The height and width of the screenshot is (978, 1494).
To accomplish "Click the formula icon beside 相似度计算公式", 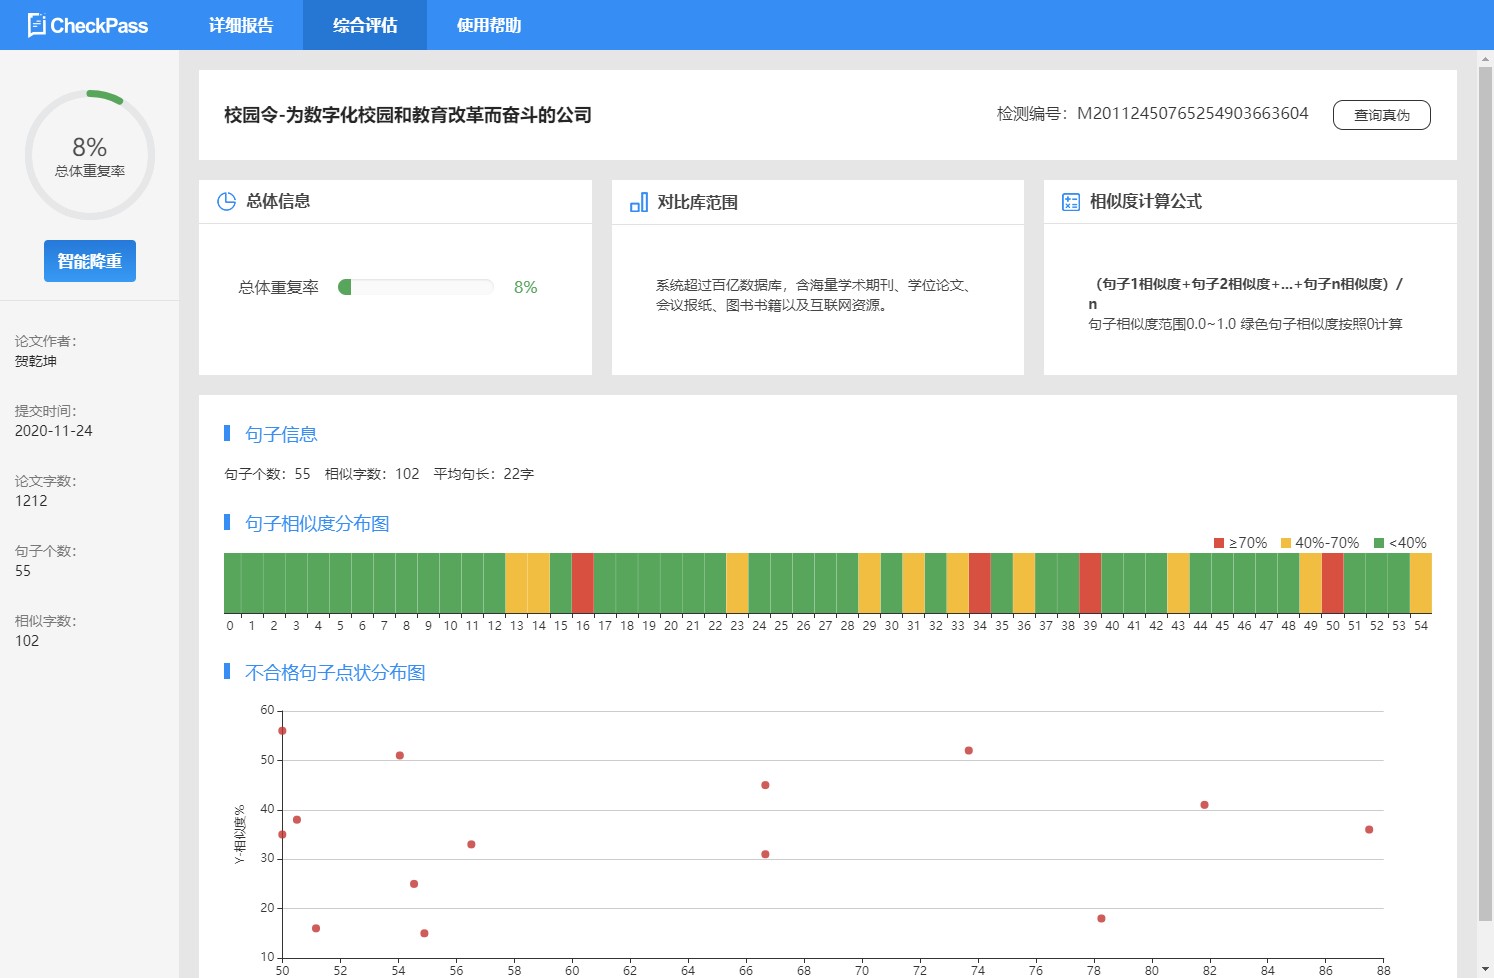I will coord(1071,202).
